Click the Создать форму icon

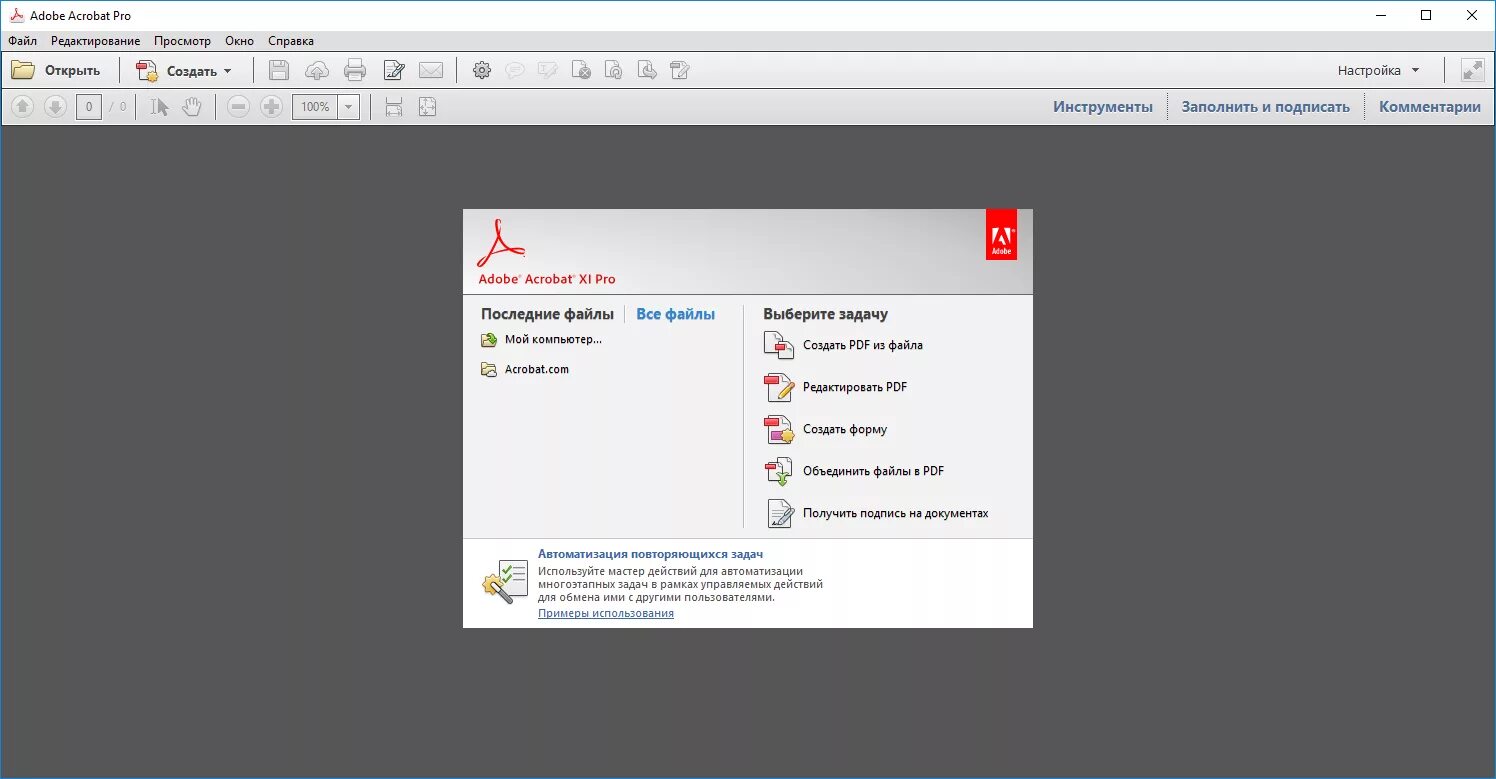click(779, 429)
